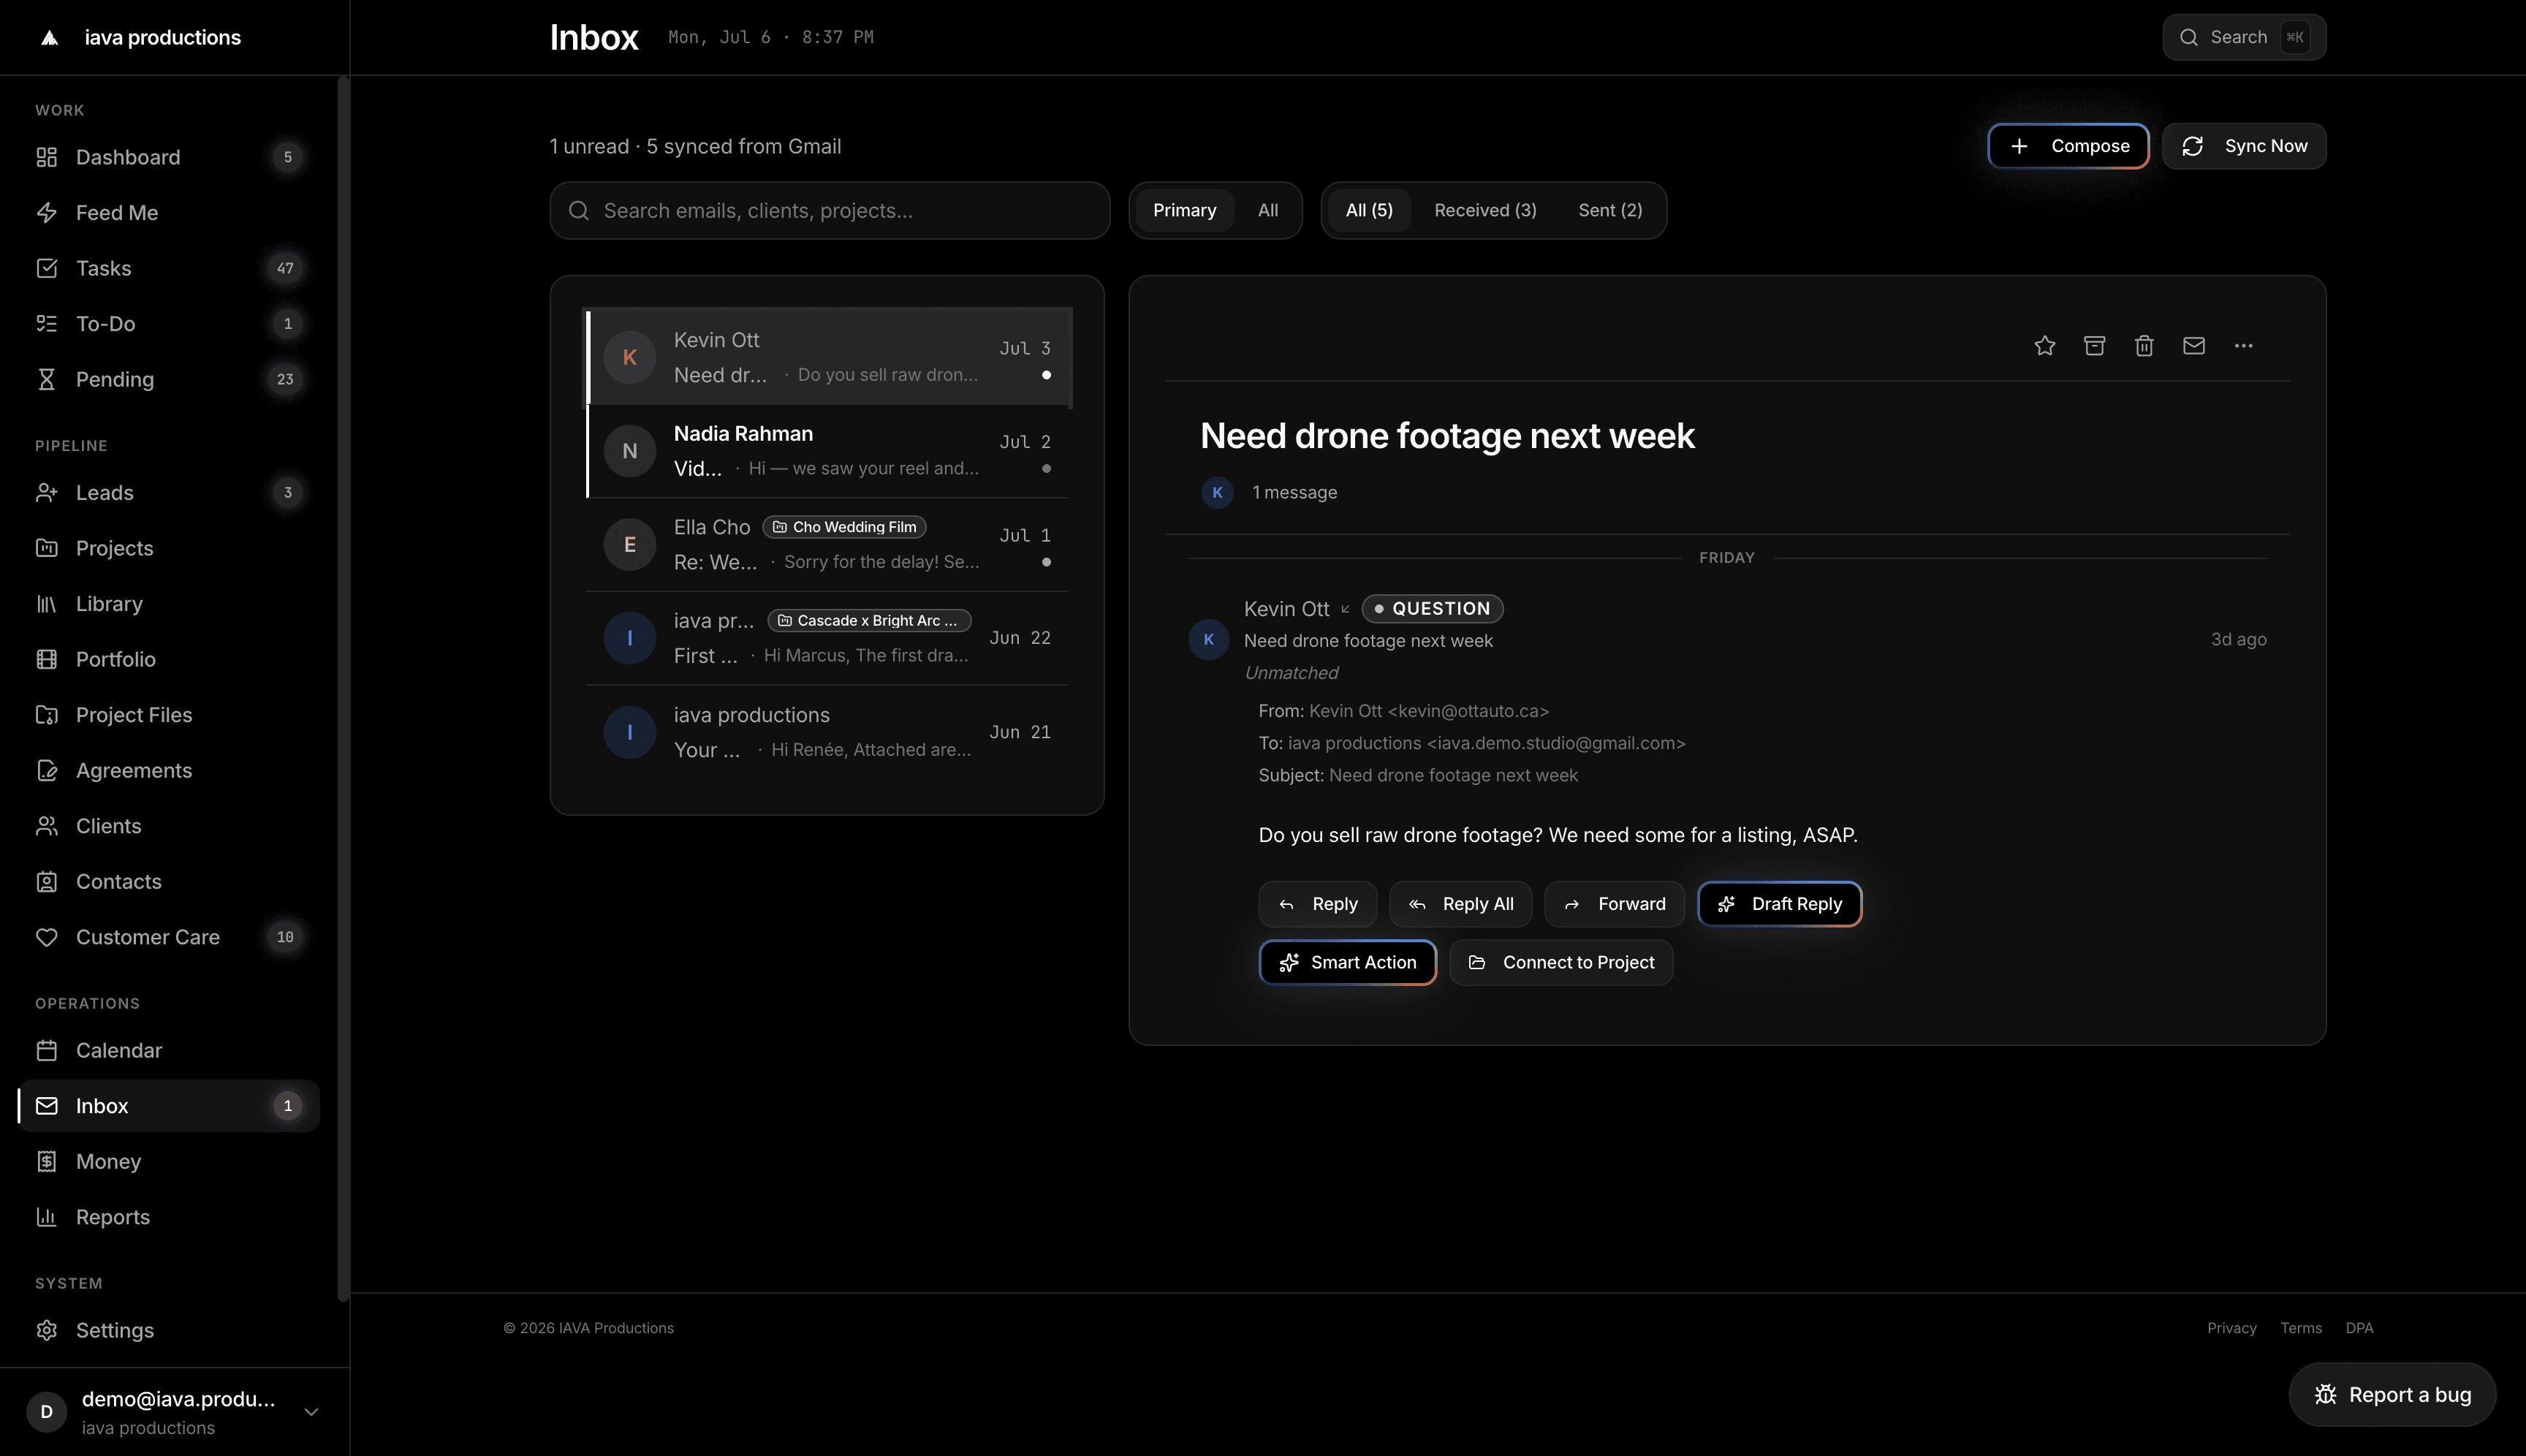
Task: Expand the demo@iava account menu chevron
Action: [x=311, y=1411]
